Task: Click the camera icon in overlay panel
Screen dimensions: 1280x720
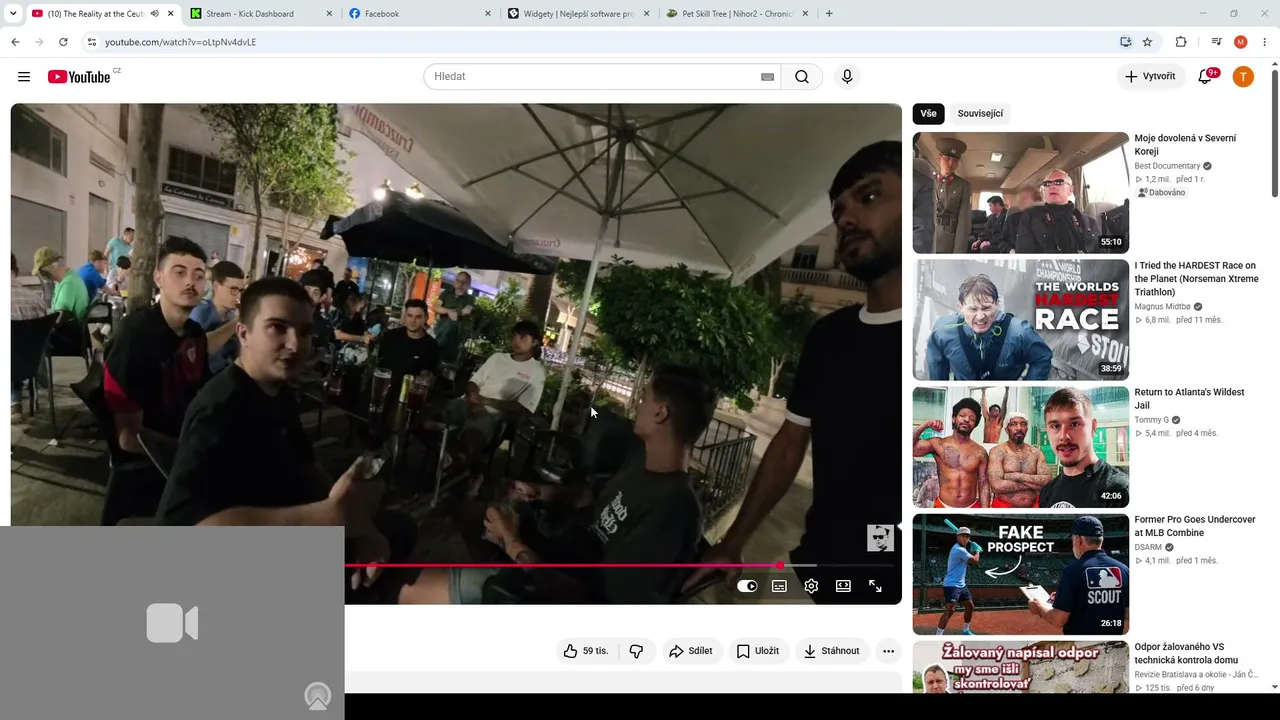Action: pos(172,623)
